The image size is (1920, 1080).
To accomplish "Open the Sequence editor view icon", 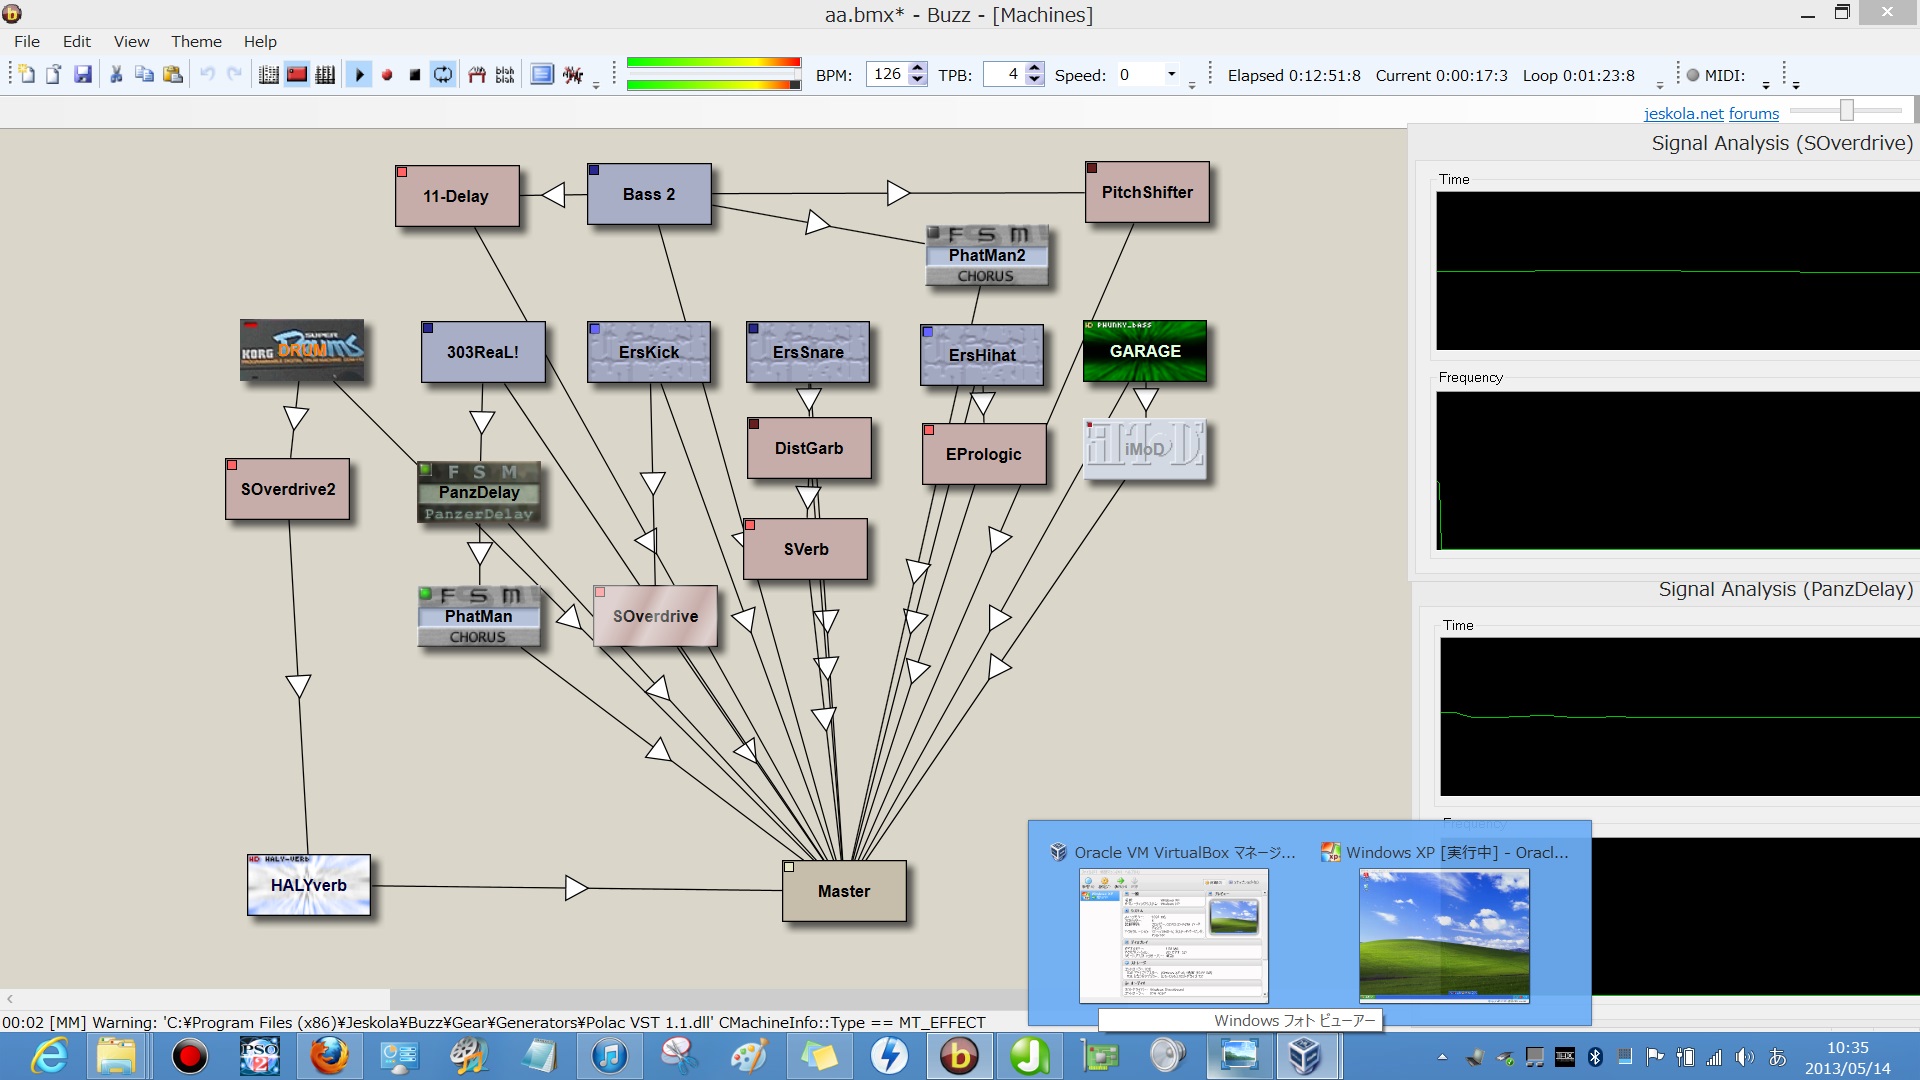I will 325,75.
